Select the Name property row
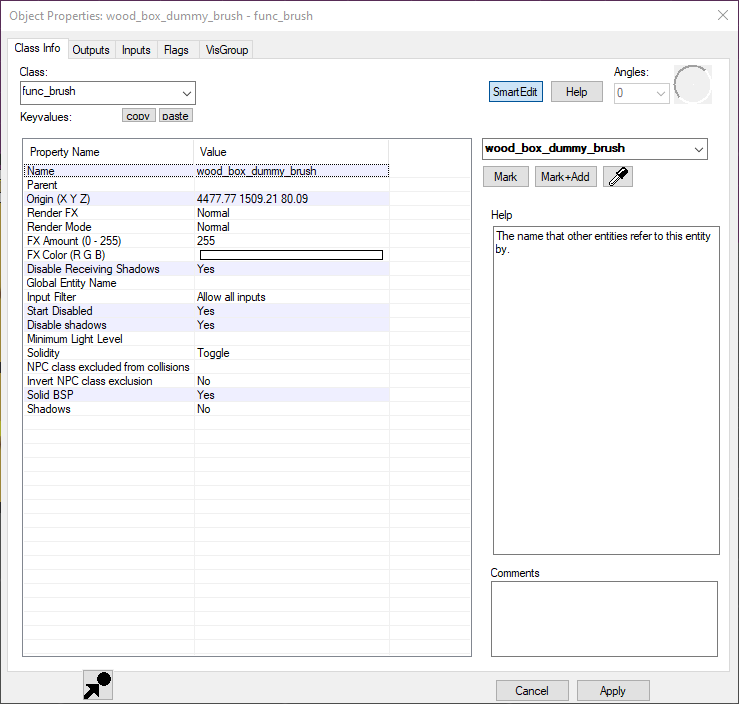Image resolution: width=739 pixels, height=704 pixels. click(206, 171)
